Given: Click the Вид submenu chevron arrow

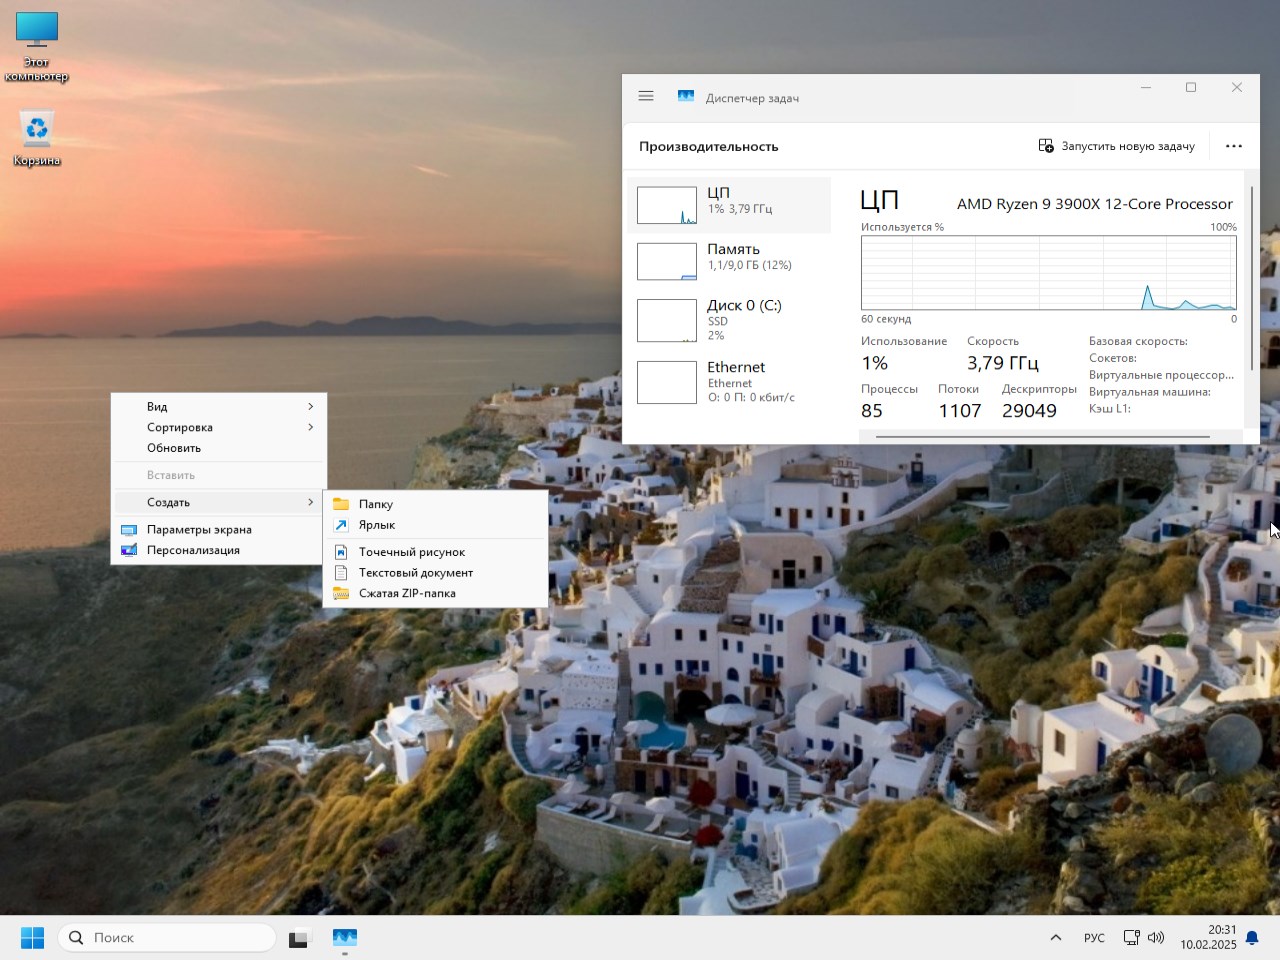Looking at the screenshot, I should [311, 407].
